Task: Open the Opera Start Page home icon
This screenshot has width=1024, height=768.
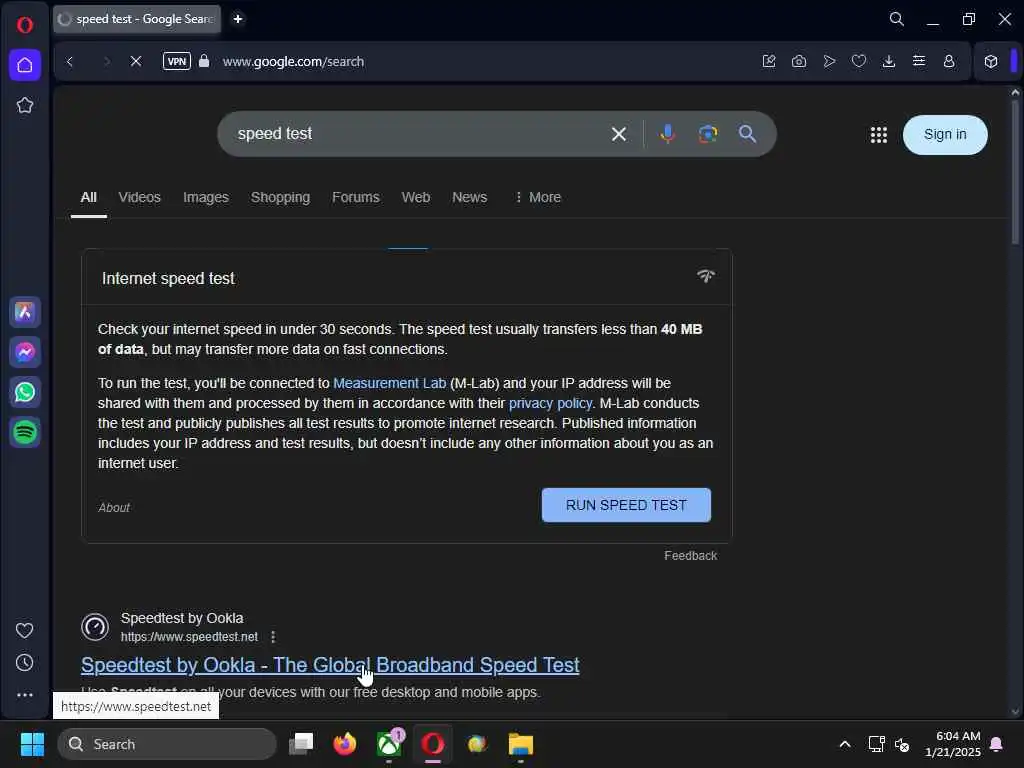Action: (x=25, y=65)
